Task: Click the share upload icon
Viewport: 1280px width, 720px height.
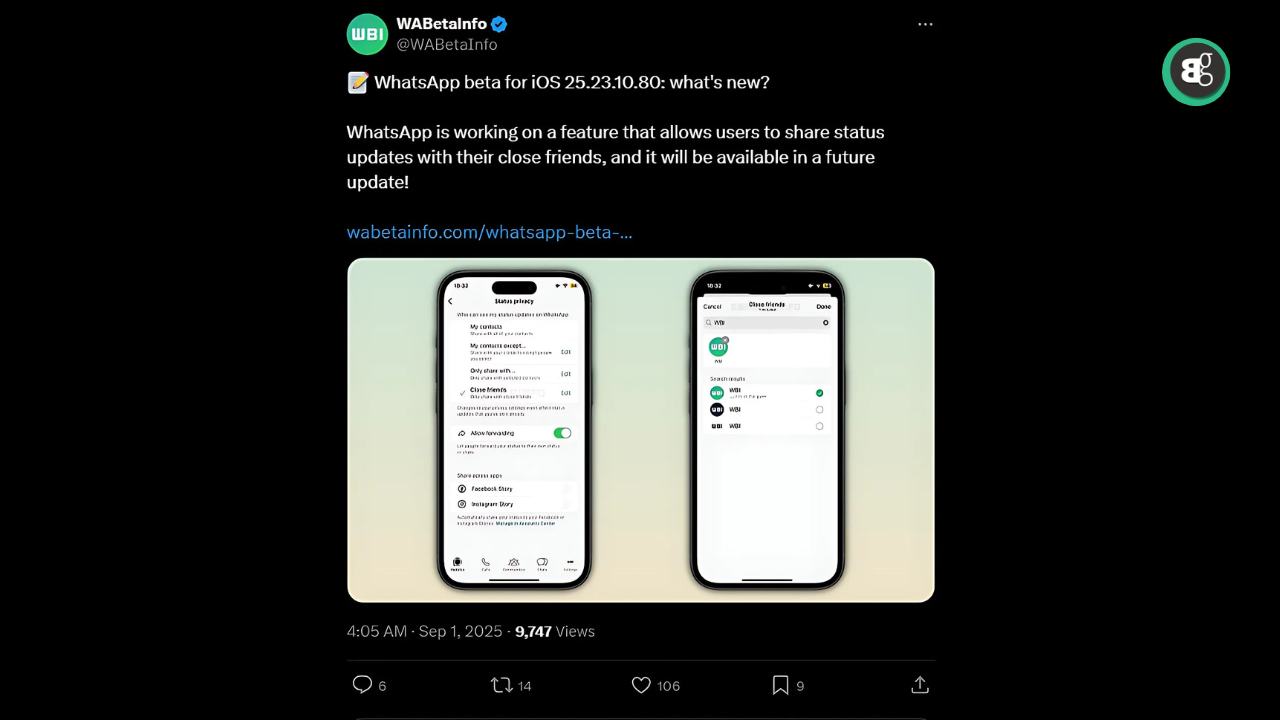Action: tap(920, 685)
